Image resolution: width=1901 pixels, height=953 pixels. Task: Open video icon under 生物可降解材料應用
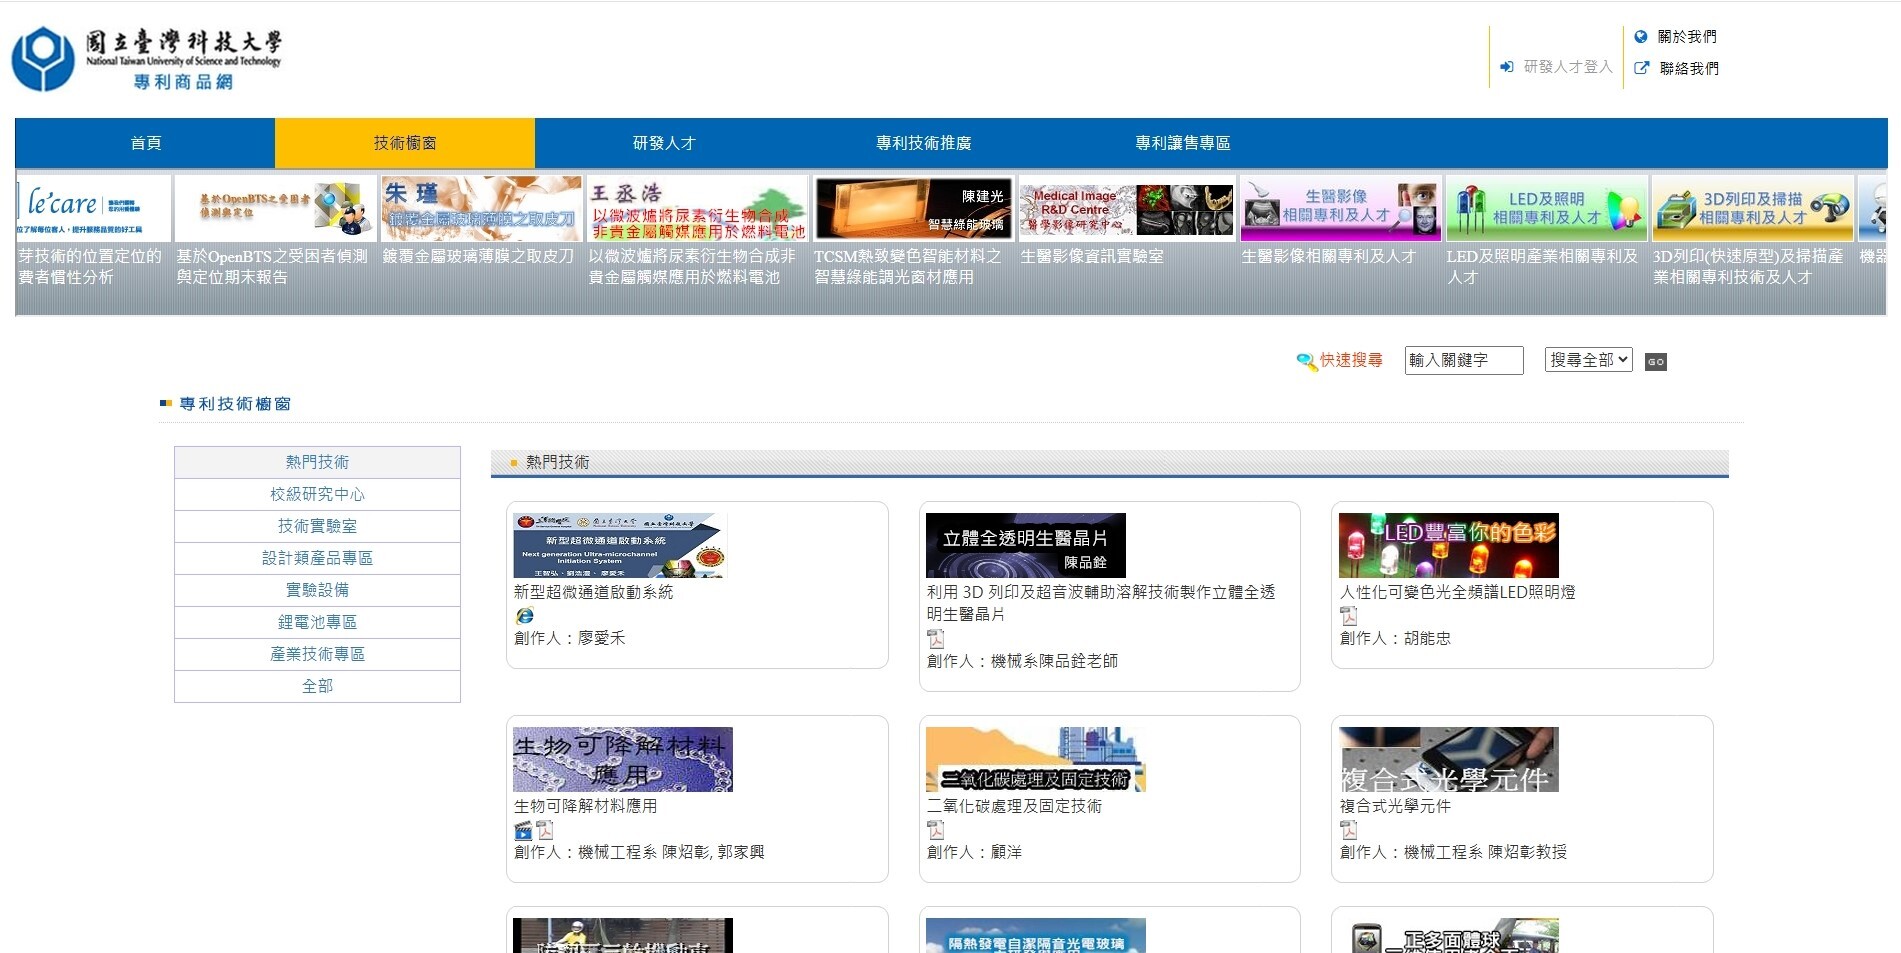pyautogui.click(x=523, y=830)
